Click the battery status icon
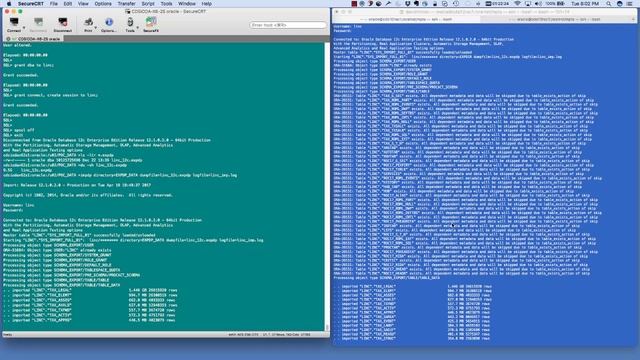 click(x=561, y=4)
